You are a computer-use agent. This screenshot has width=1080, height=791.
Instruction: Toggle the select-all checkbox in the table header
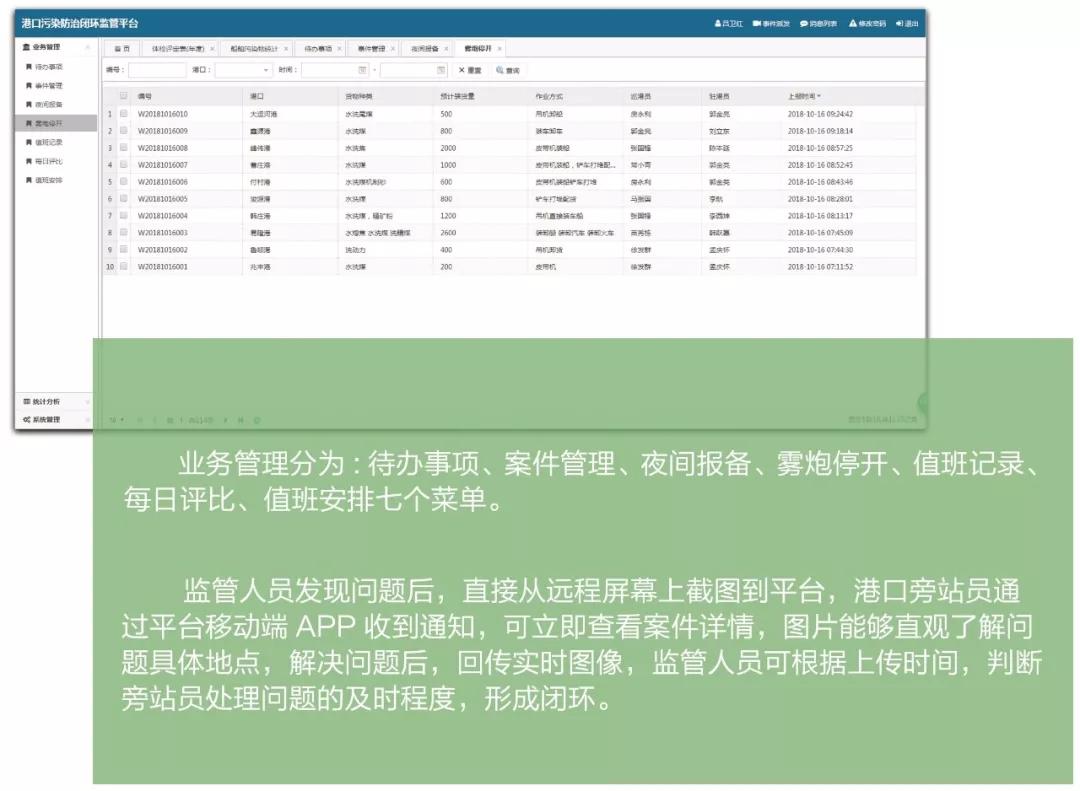[x=124, y=96]
